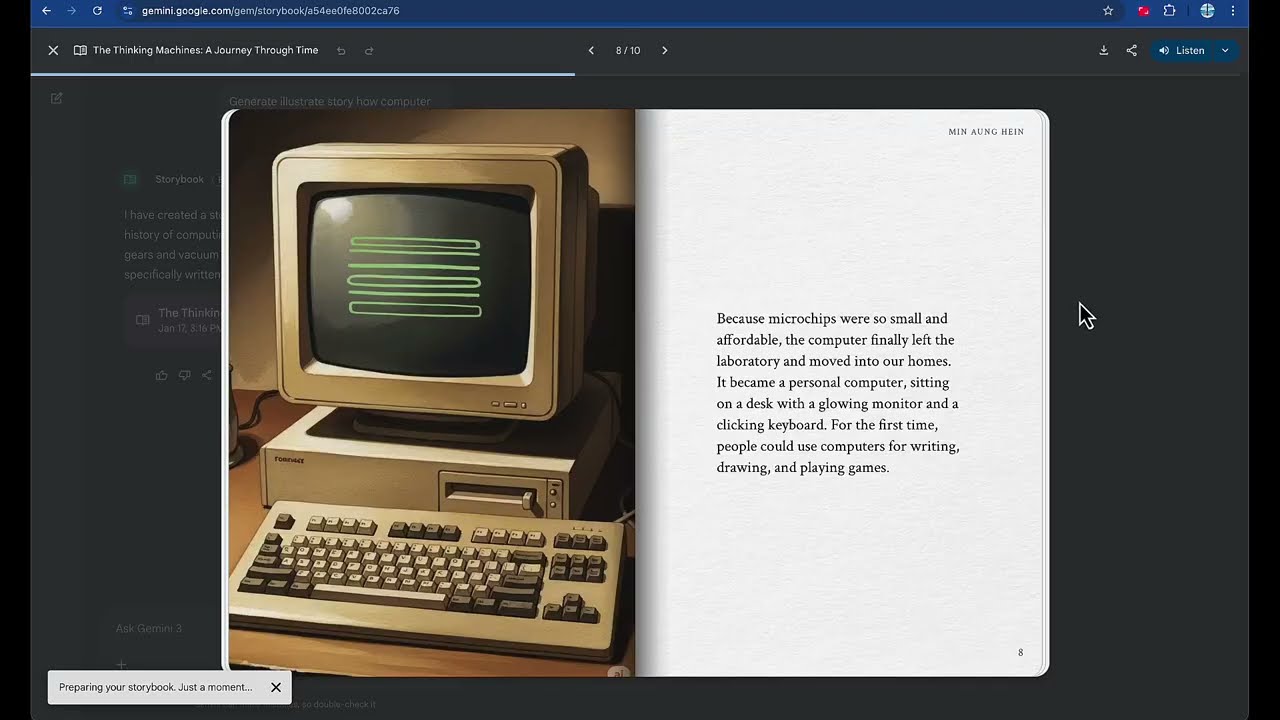Give the response a thumbs up

coord(162,375)
